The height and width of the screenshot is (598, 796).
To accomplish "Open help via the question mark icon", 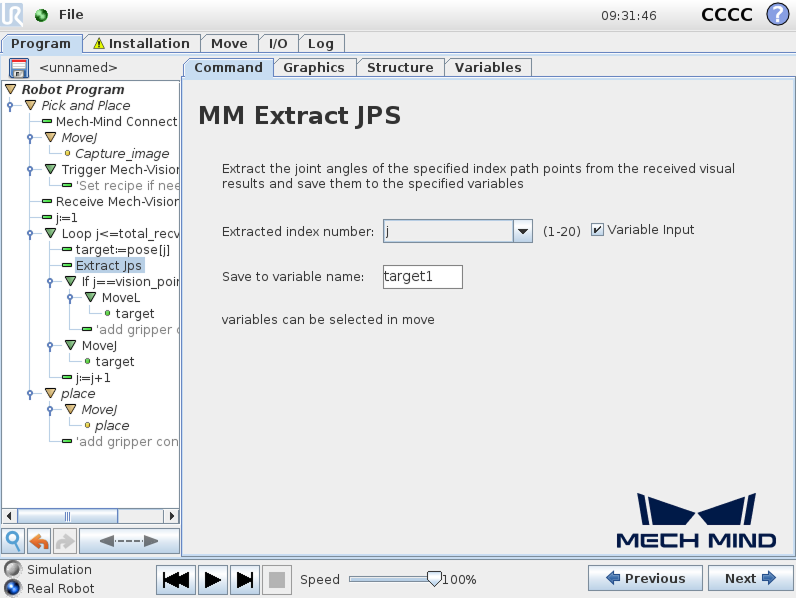I will click(x=778, y=14).
